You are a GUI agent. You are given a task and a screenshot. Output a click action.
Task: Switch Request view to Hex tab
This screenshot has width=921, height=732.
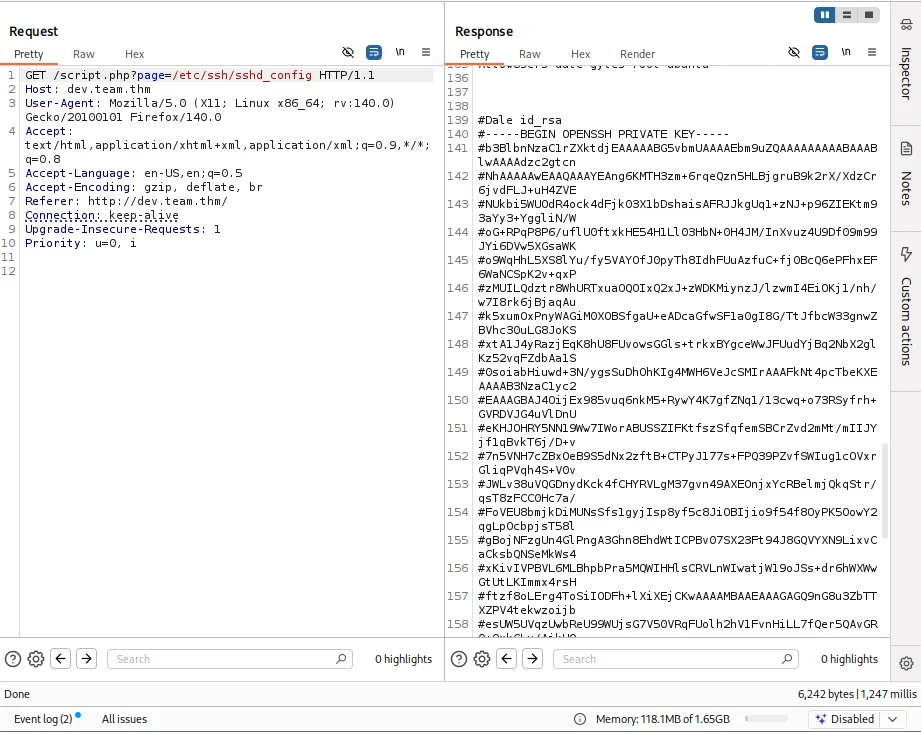(x=134, y=54)
